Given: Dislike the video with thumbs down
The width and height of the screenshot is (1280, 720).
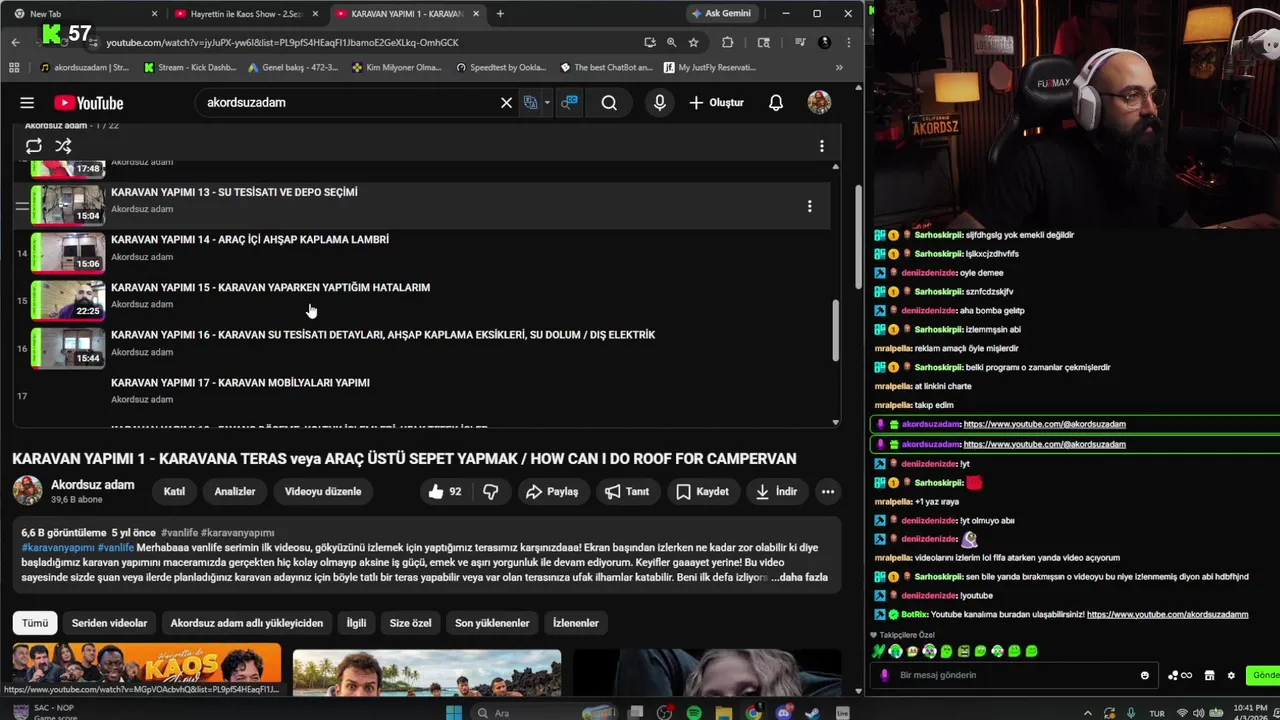Looking at the screenshot, I should [x=491, y=491].
